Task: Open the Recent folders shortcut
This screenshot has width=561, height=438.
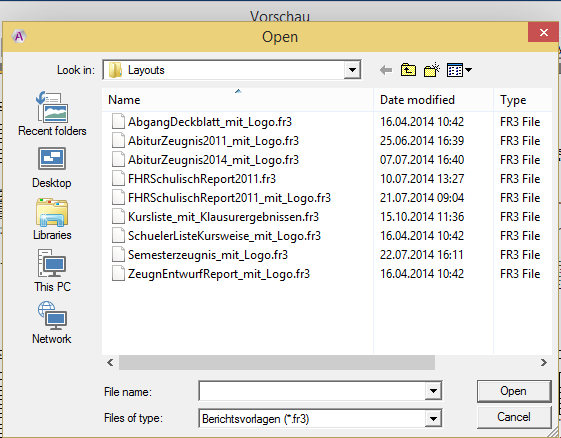Action: 52,114
